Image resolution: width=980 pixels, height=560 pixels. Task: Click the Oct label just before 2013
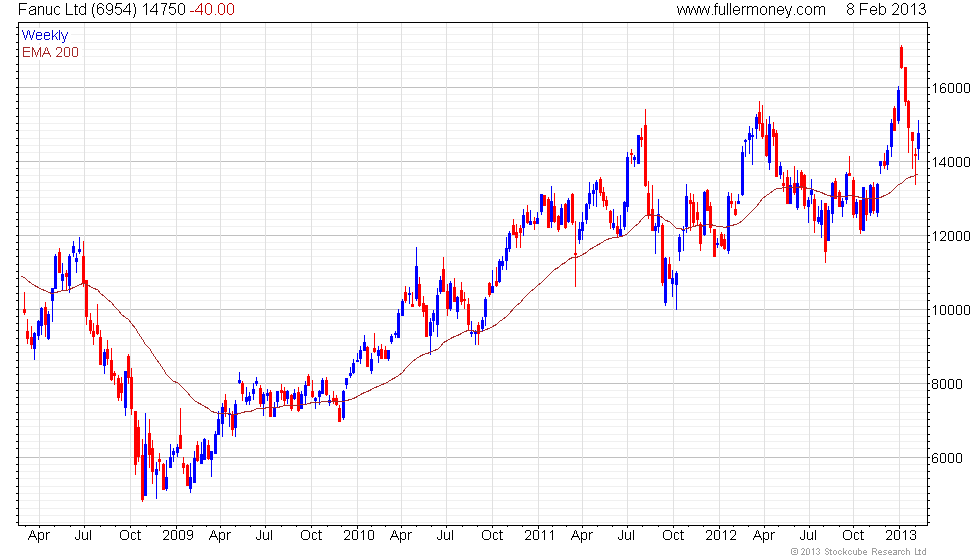coord(853,535)
